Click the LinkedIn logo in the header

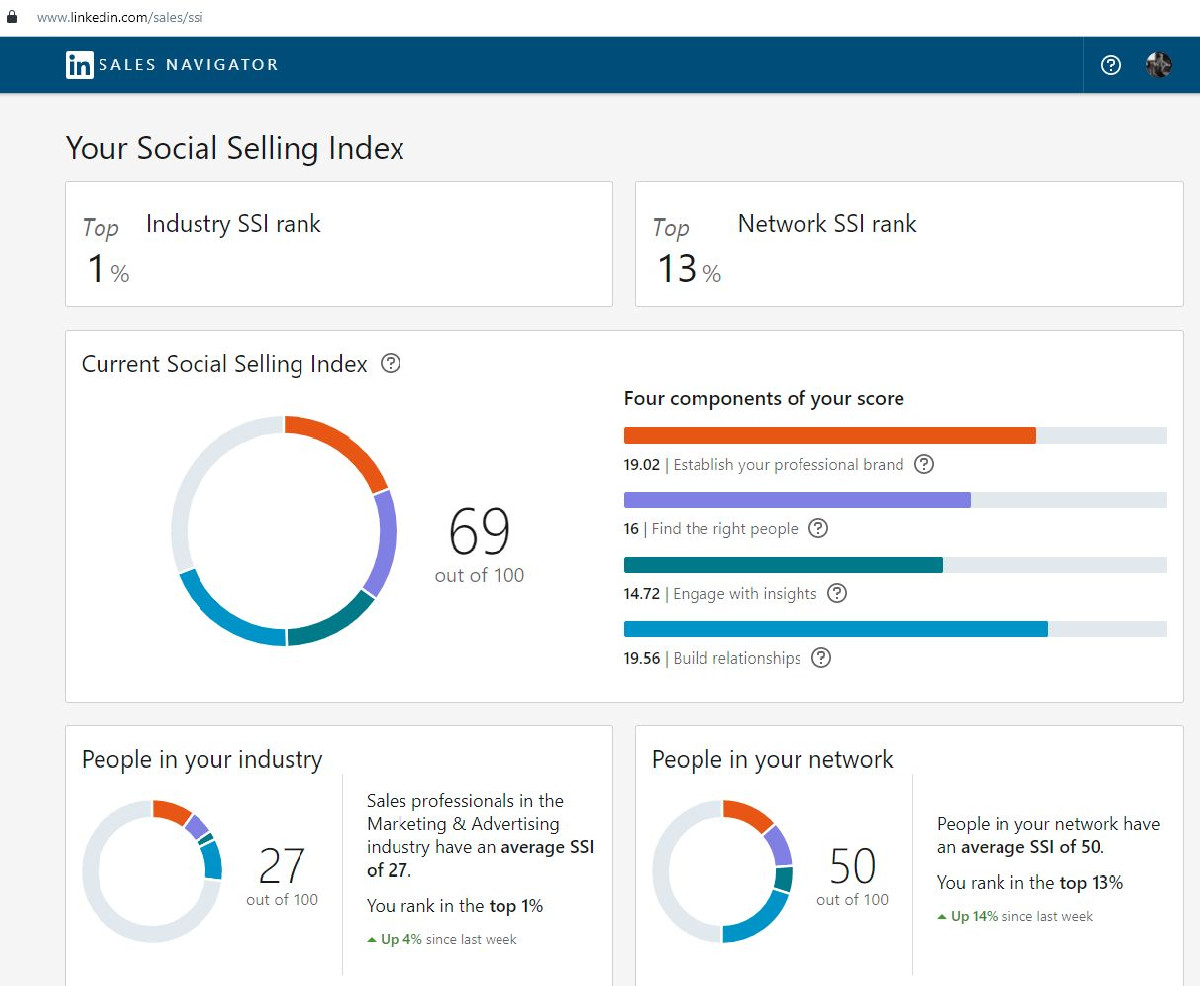coord(80,65)
